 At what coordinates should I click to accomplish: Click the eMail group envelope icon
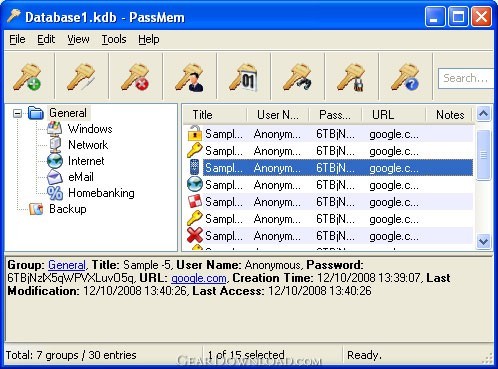(55, 177)
